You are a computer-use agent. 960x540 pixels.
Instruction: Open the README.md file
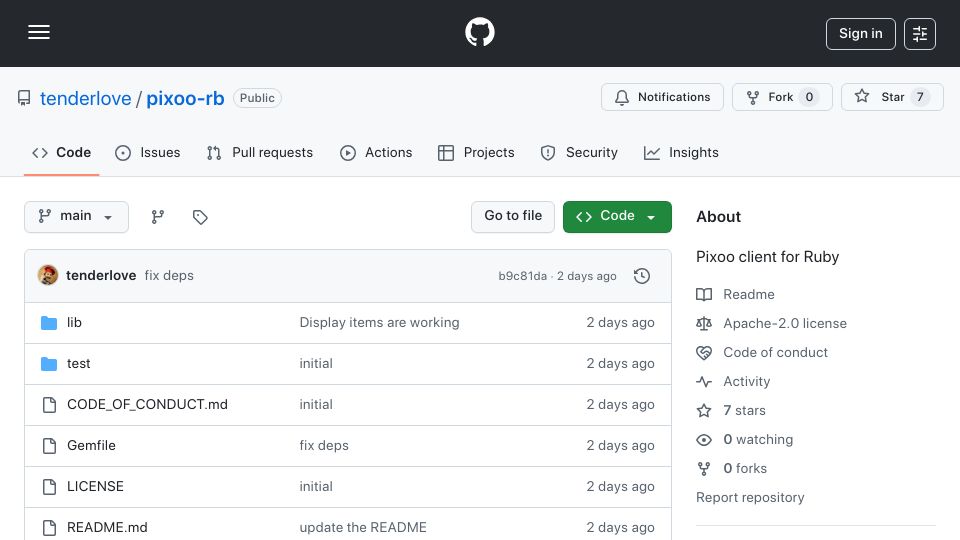tap(107, 528)
